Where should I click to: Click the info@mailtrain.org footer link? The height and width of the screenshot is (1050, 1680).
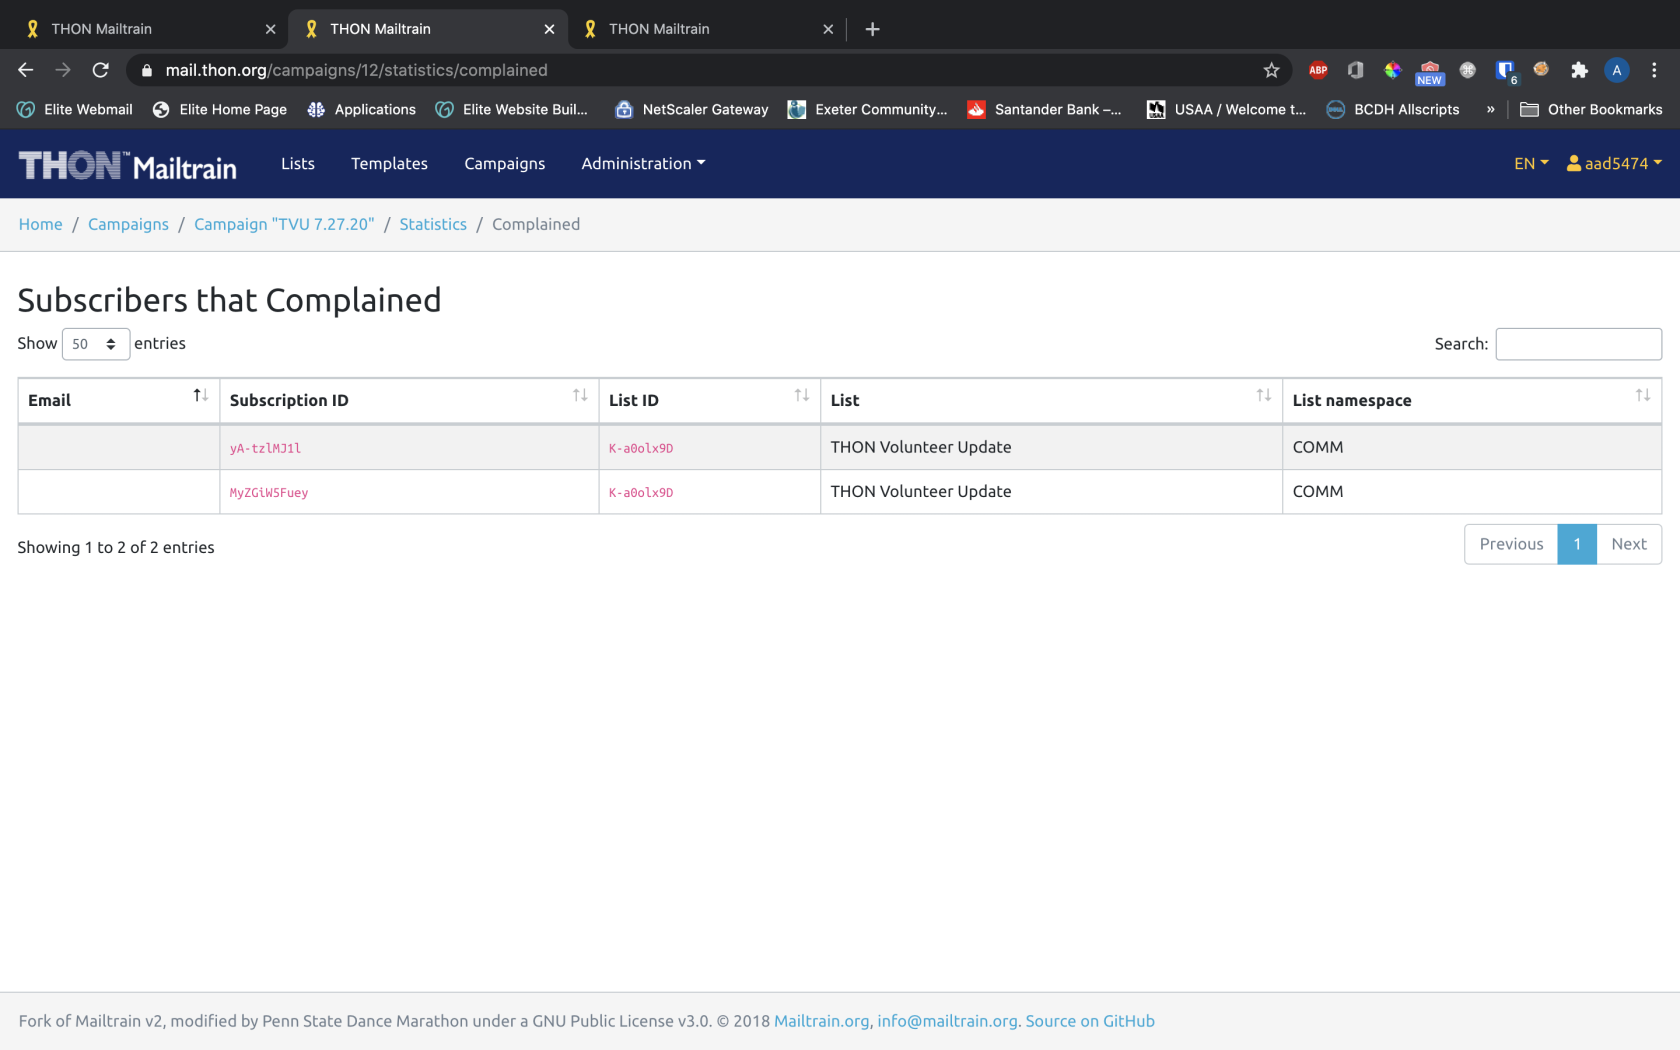(947, 1021)
